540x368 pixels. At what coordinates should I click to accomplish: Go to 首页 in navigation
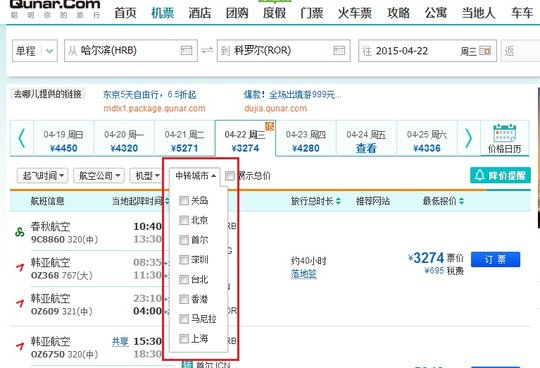[x=125, y=13]
